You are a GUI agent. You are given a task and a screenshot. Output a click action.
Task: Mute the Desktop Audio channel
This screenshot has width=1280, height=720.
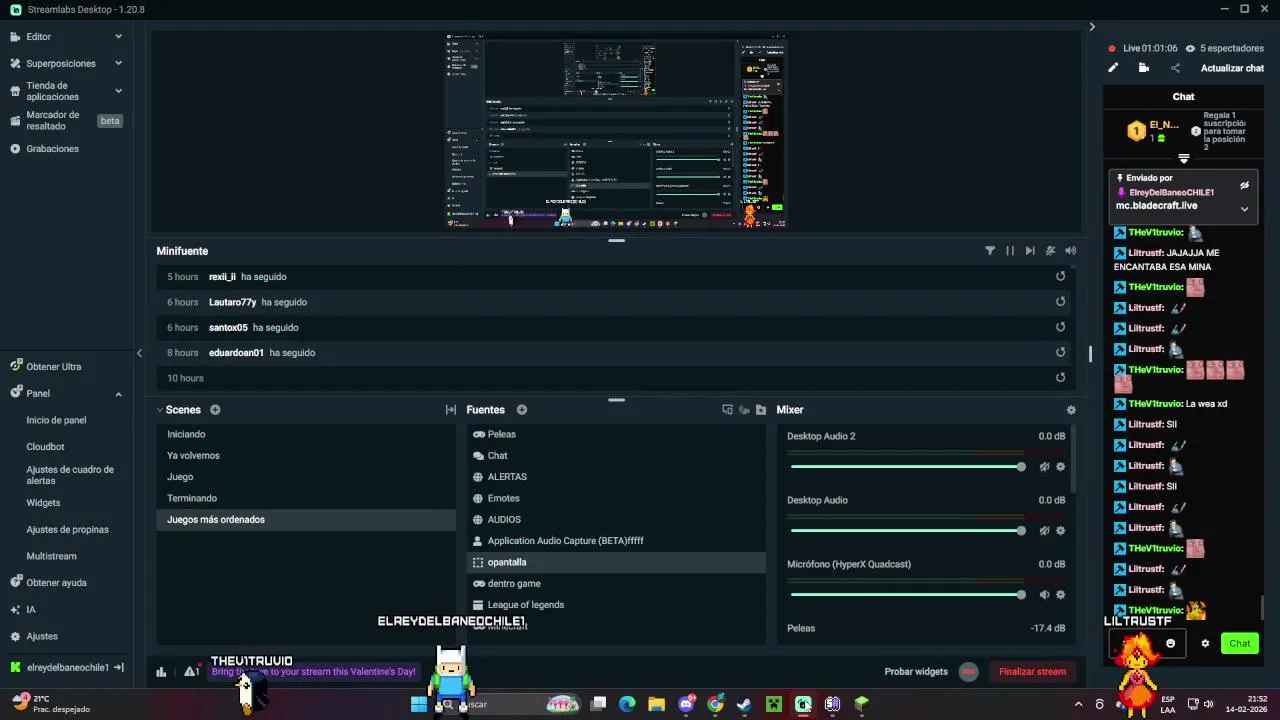pos(1044,531)
